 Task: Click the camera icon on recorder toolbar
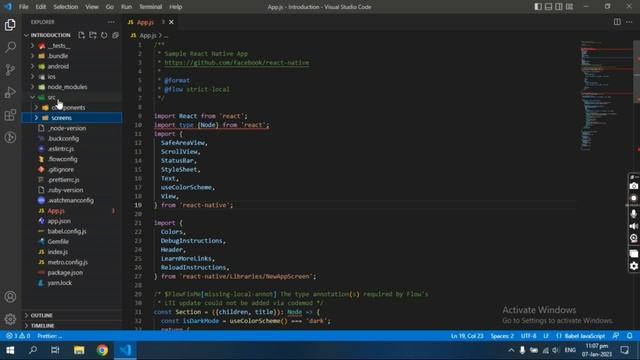[633, 186]
